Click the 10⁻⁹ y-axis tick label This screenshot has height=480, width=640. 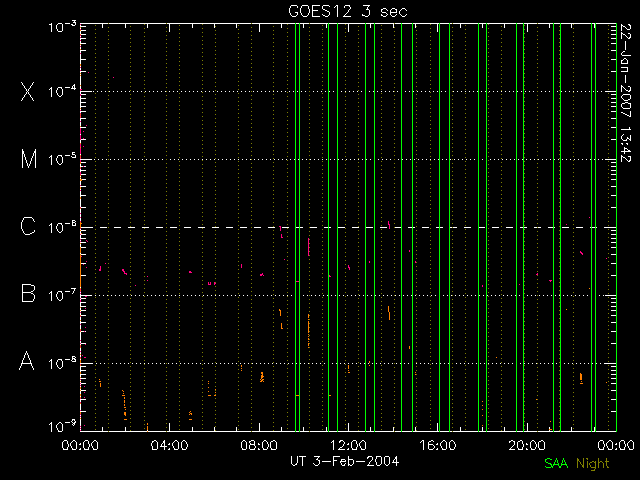(x=62, y=427)
